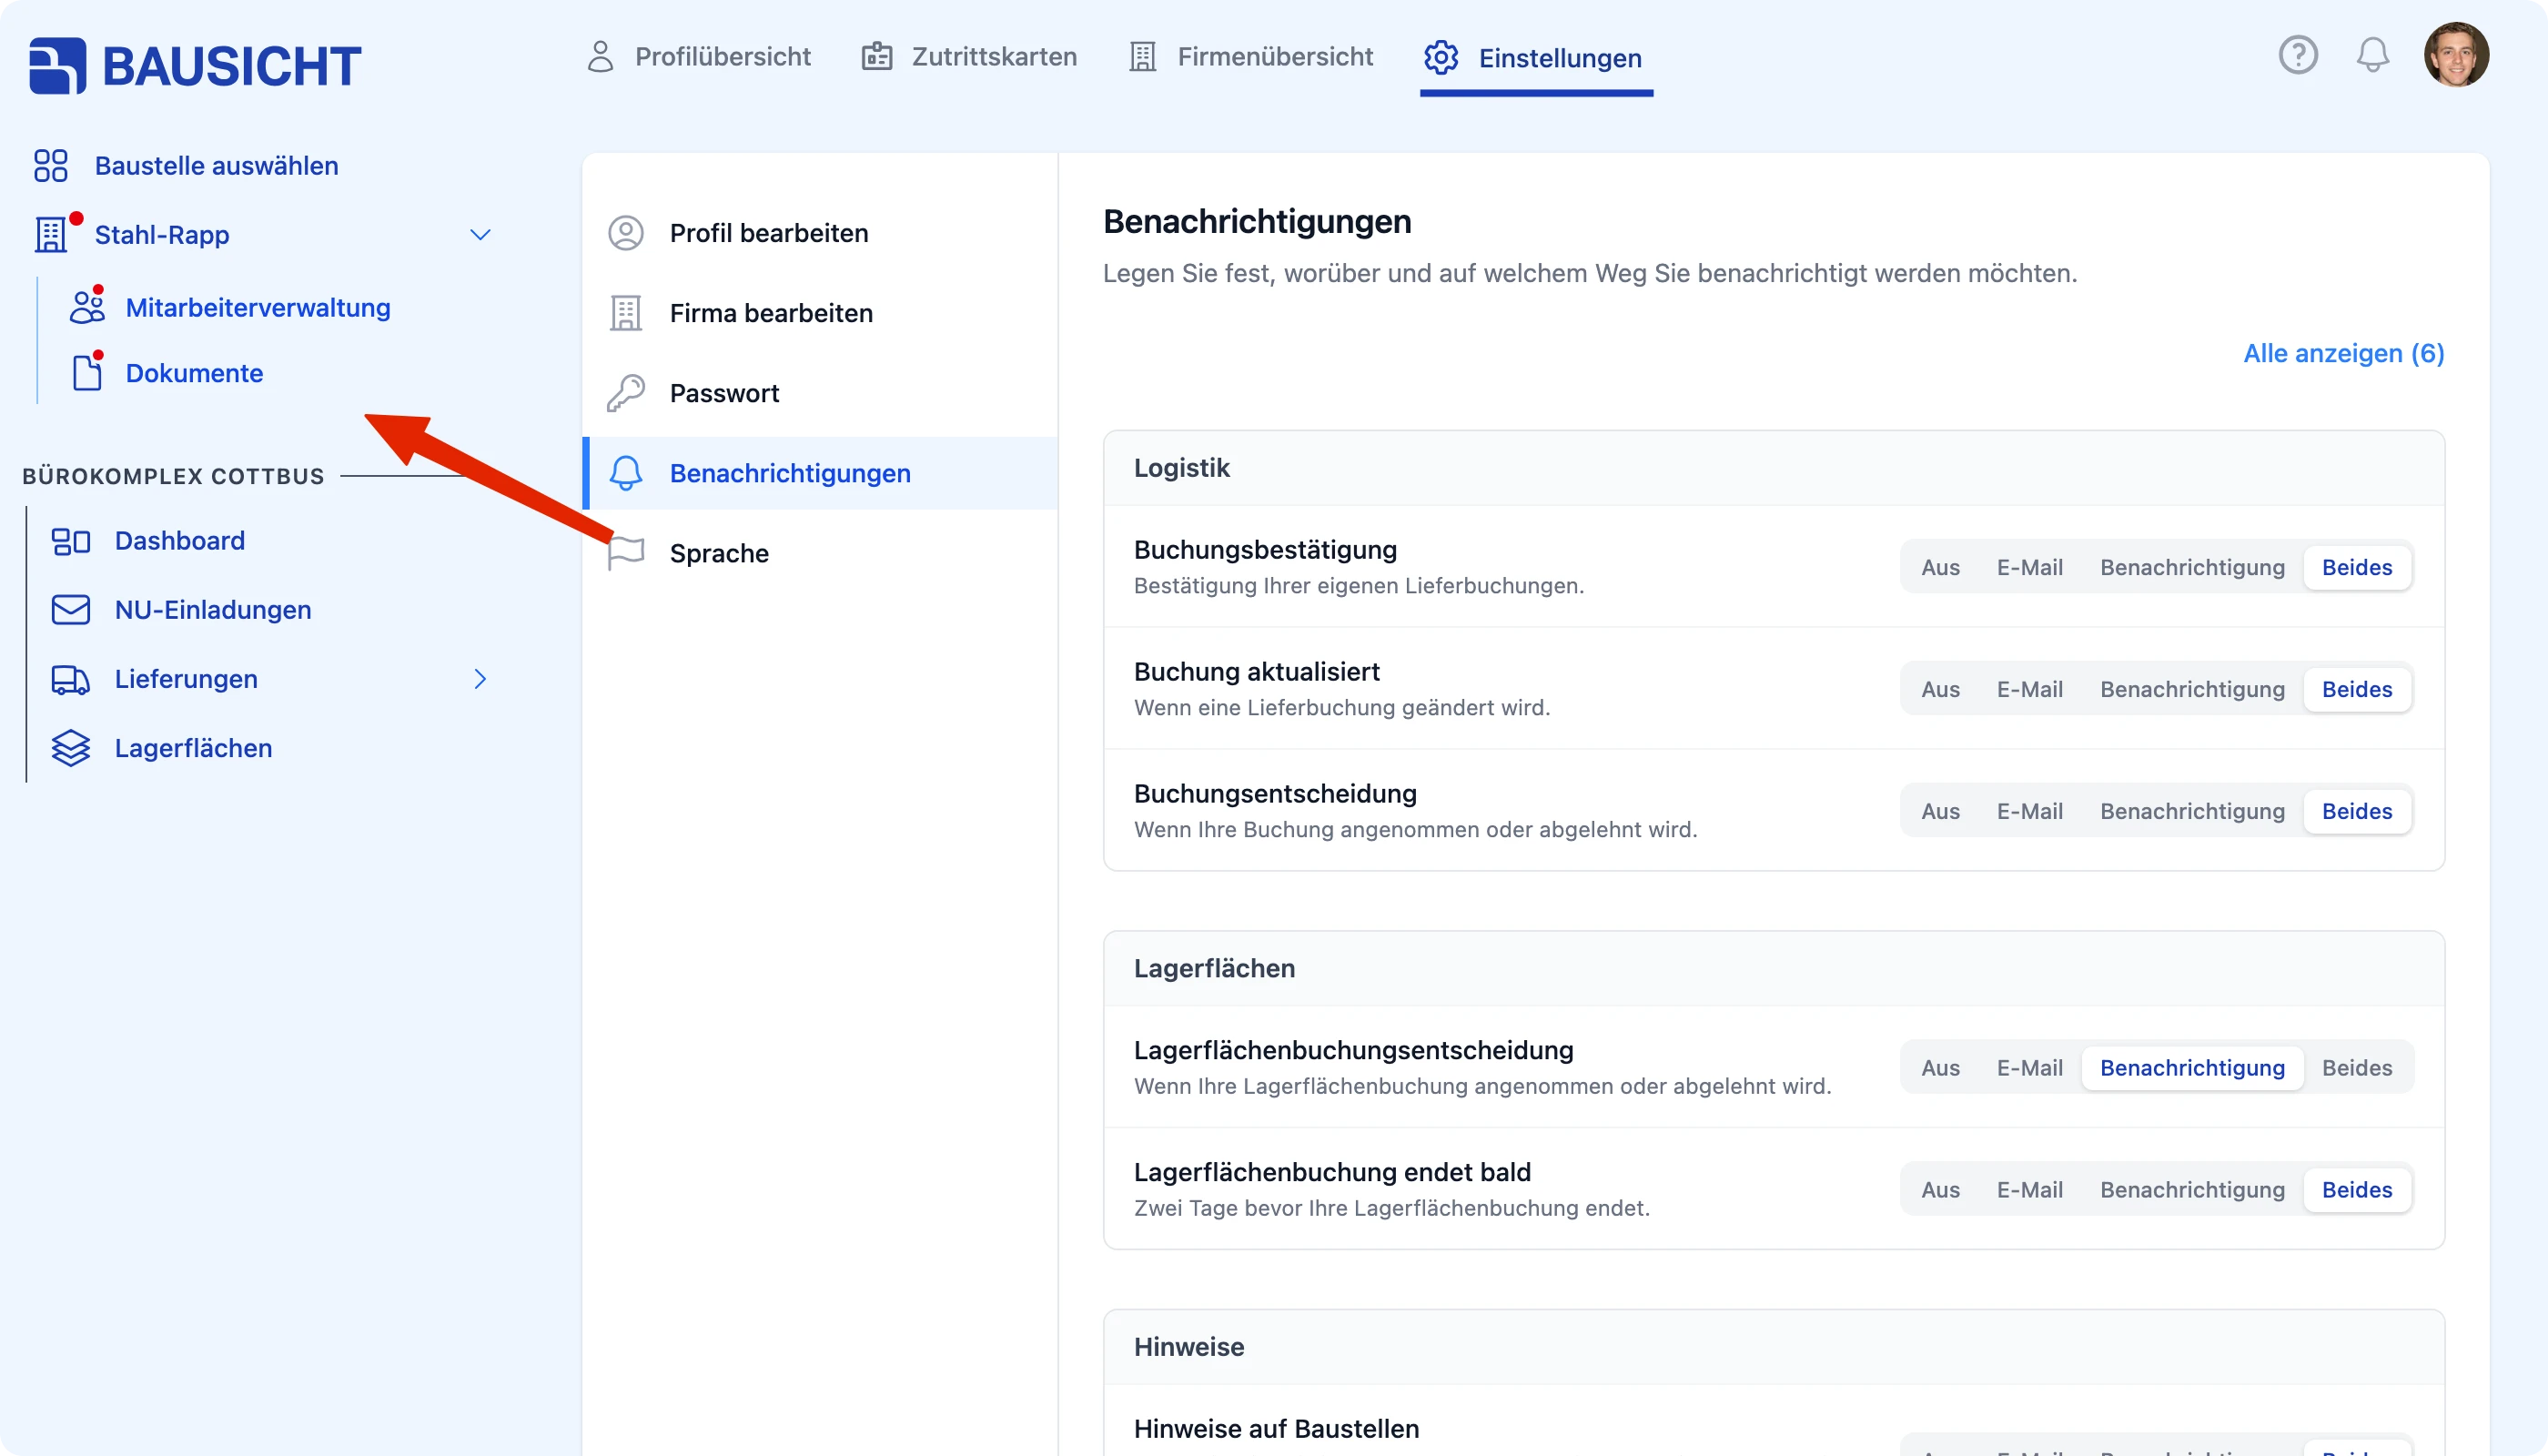Click the Alle anzeigen (6) link
The height and width of the screenshot is (1456, 2548).
[x=2344, y=353]
